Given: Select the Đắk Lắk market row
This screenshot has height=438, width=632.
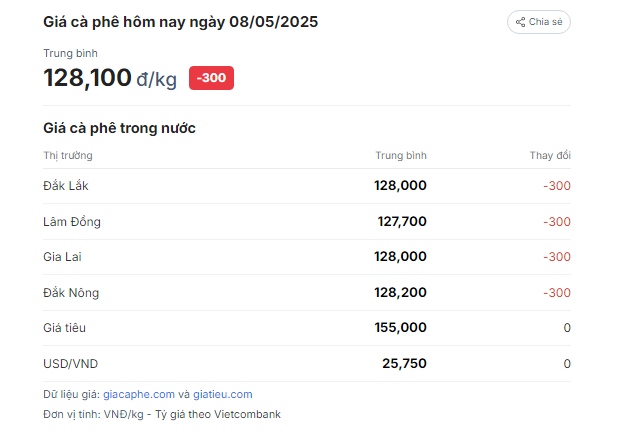Looking at the screenshot, I should pos(307,186).
